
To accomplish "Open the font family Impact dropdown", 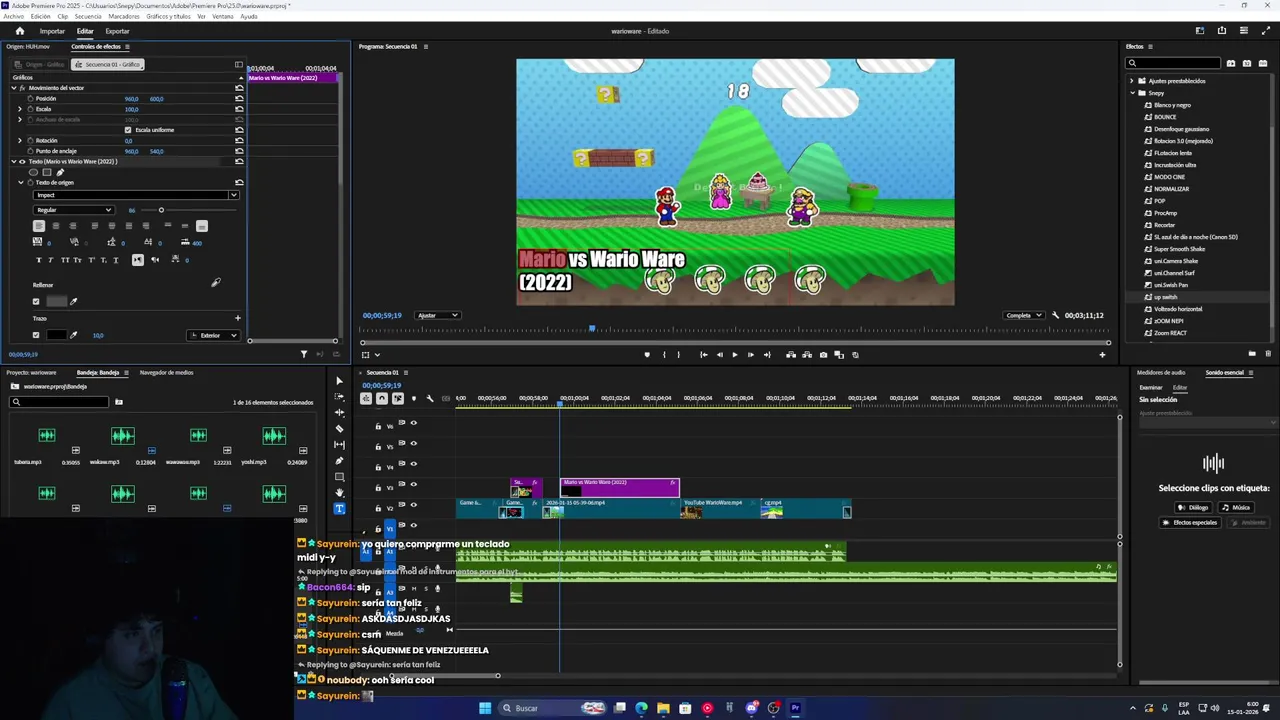I will [136, 195].
